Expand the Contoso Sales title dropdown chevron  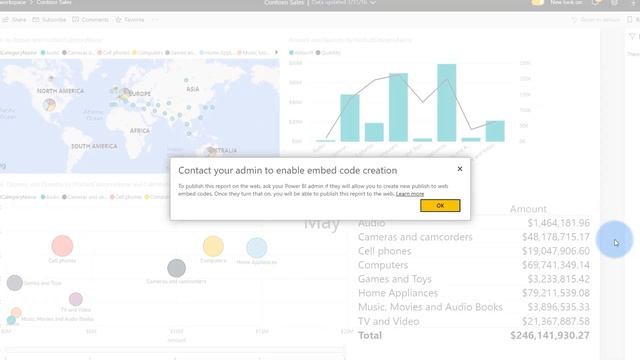coord(373,3)
